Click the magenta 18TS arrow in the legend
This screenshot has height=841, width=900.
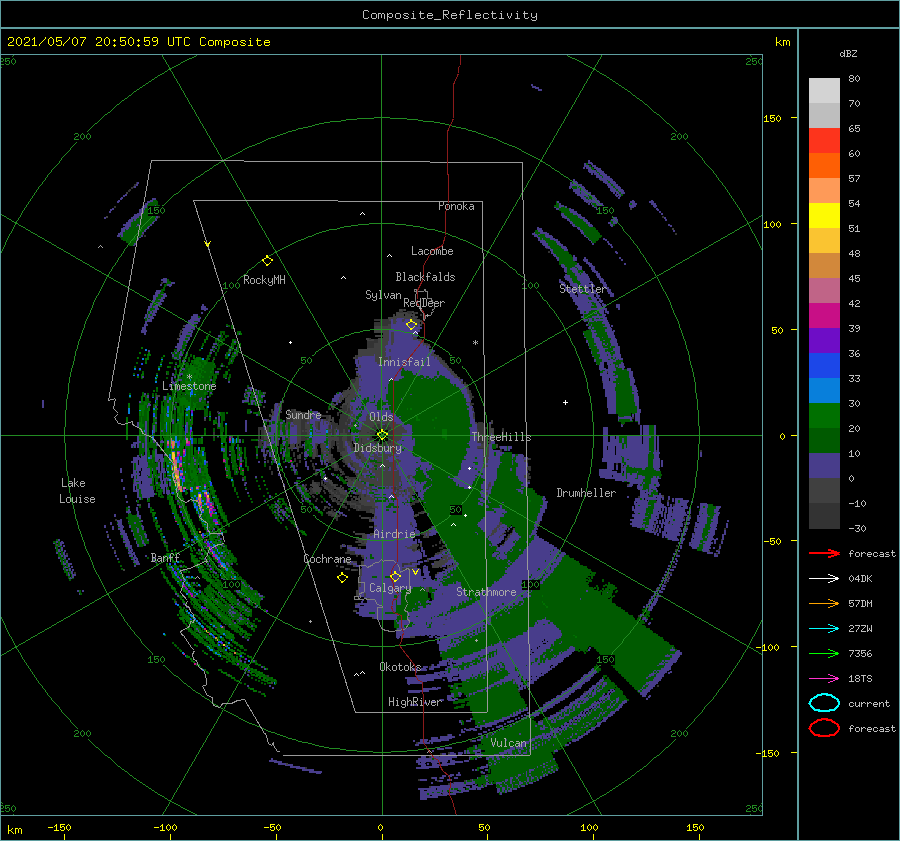[824, 679]
